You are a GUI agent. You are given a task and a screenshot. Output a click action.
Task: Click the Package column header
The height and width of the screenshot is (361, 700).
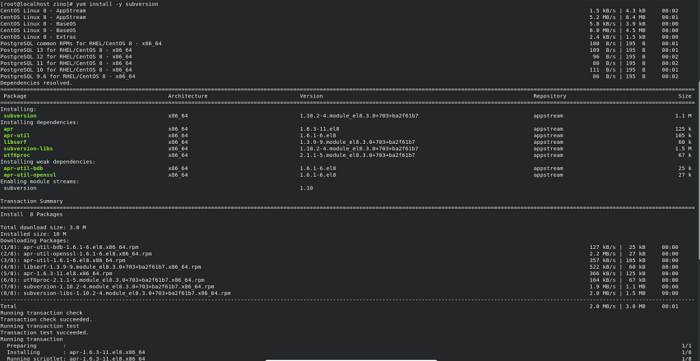(15, 96)
